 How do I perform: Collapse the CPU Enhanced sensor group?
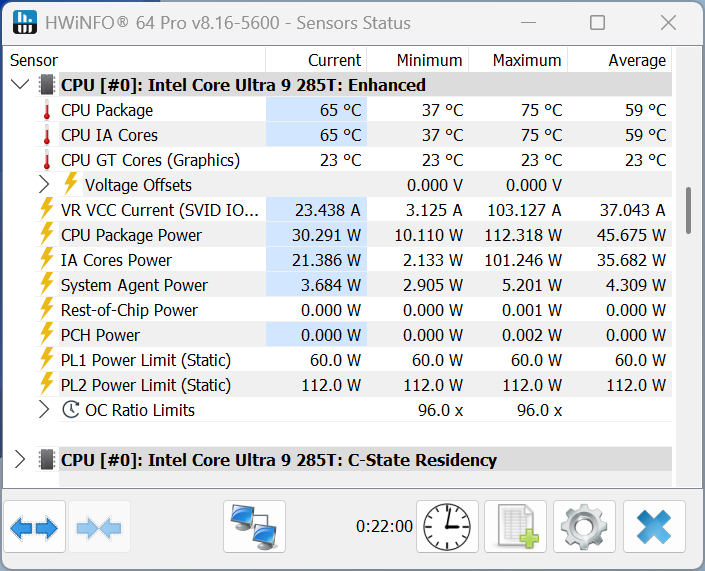(x=19, y=85)
